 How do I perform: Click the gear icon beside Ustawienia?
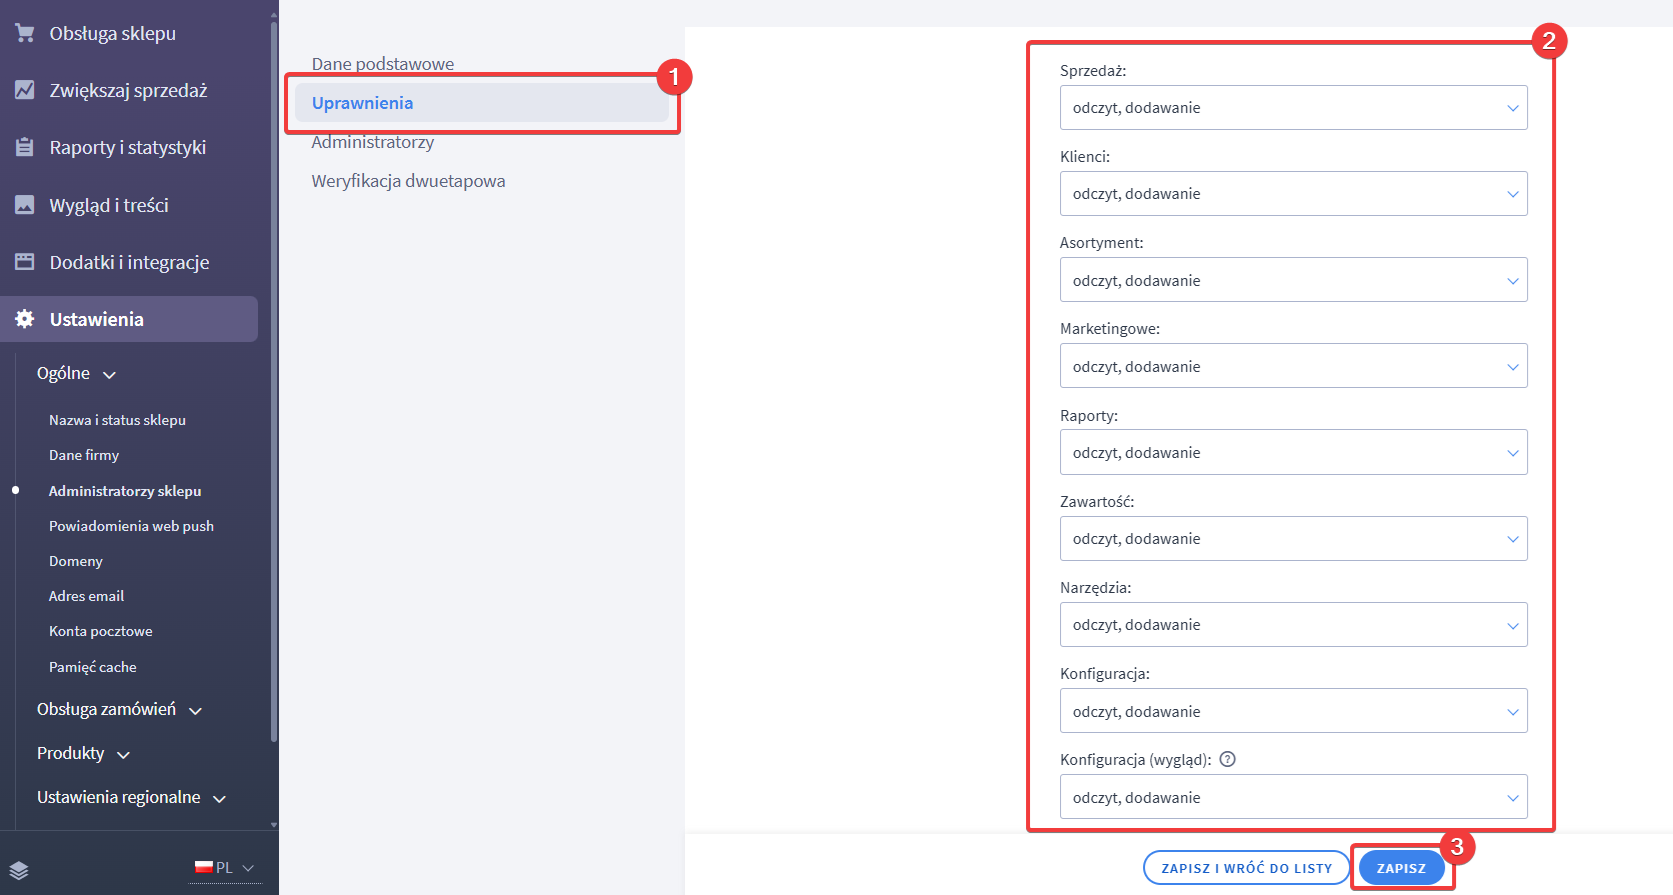(25, 319)
